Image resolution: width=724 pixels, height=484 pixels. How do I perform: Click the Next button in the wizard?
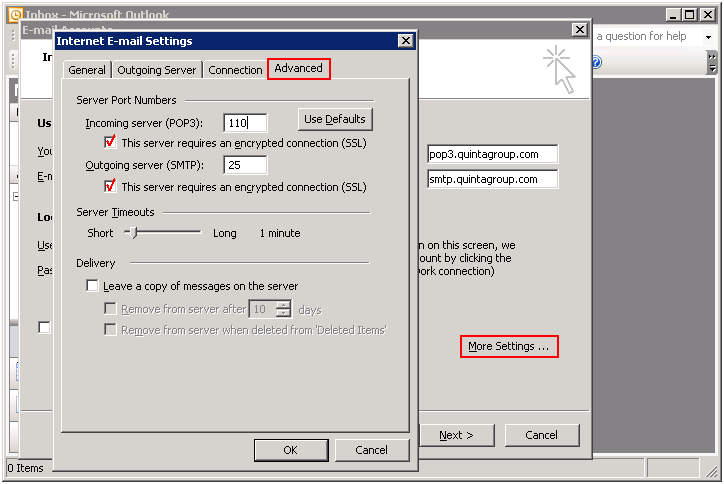point(455,435)
